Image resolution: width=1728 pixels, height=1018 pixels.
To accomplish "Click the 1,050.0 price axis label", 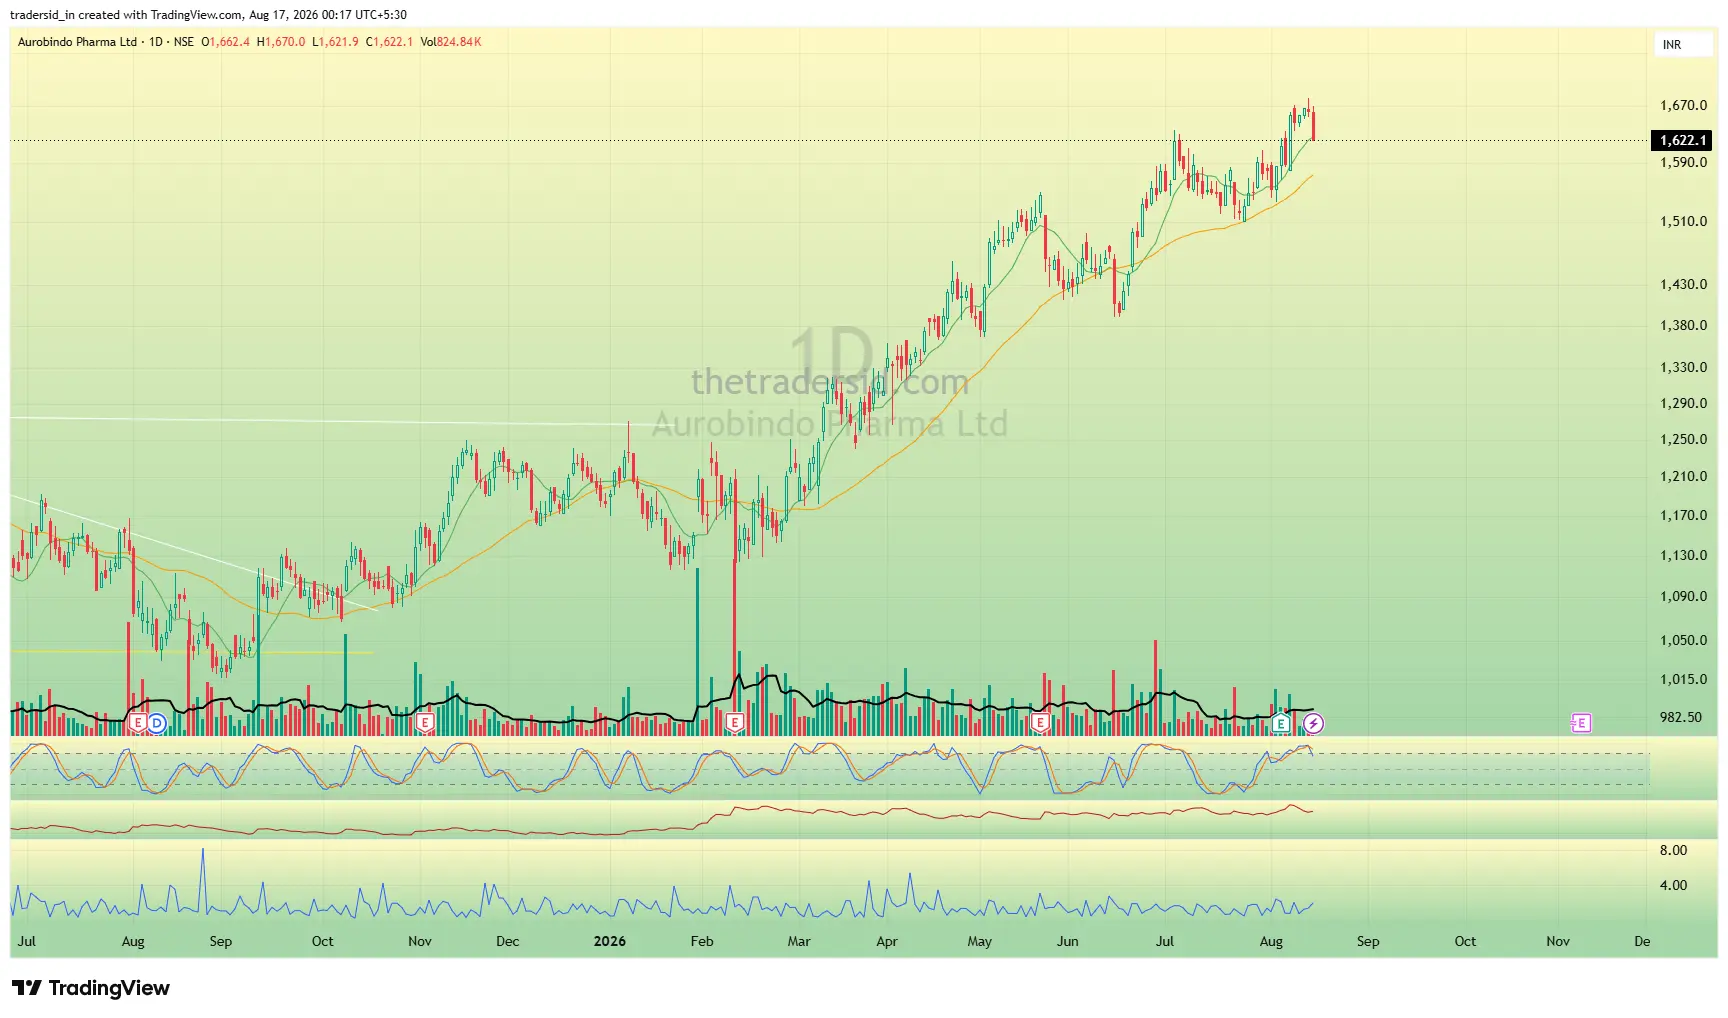I will tap(1683, 640).
